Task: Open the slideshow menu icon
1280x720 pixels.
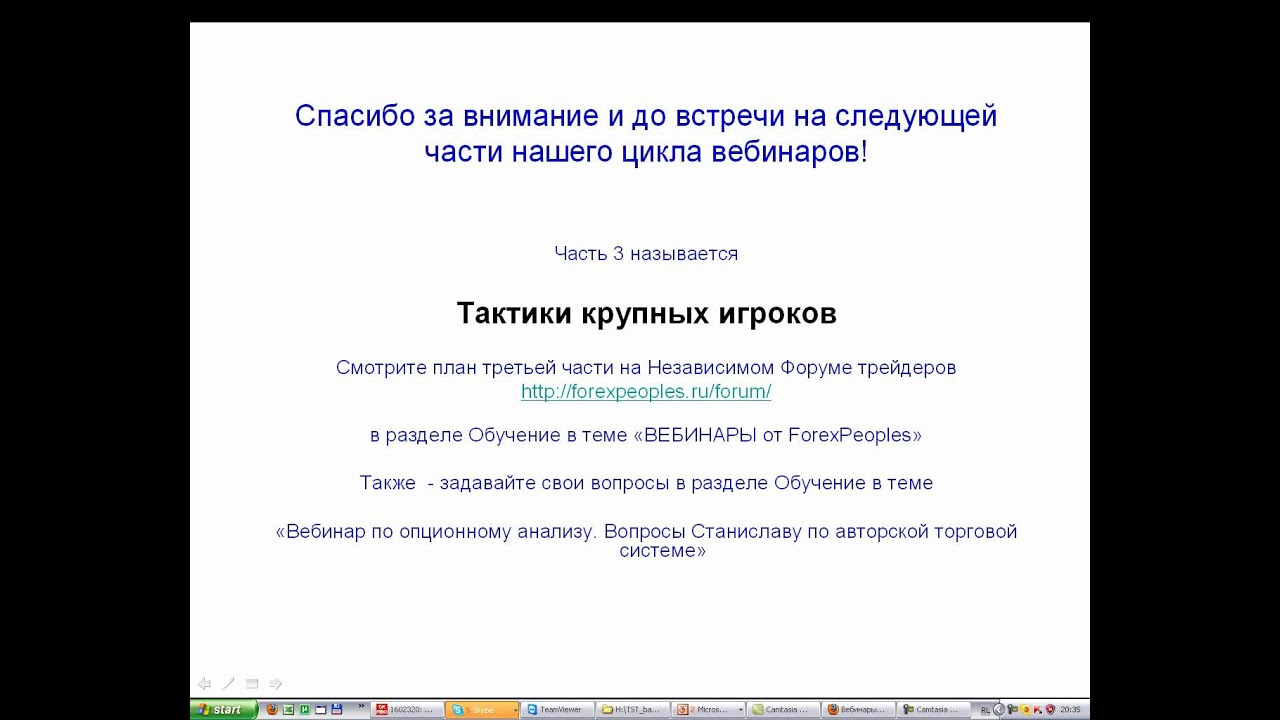Action: [252, 684]
